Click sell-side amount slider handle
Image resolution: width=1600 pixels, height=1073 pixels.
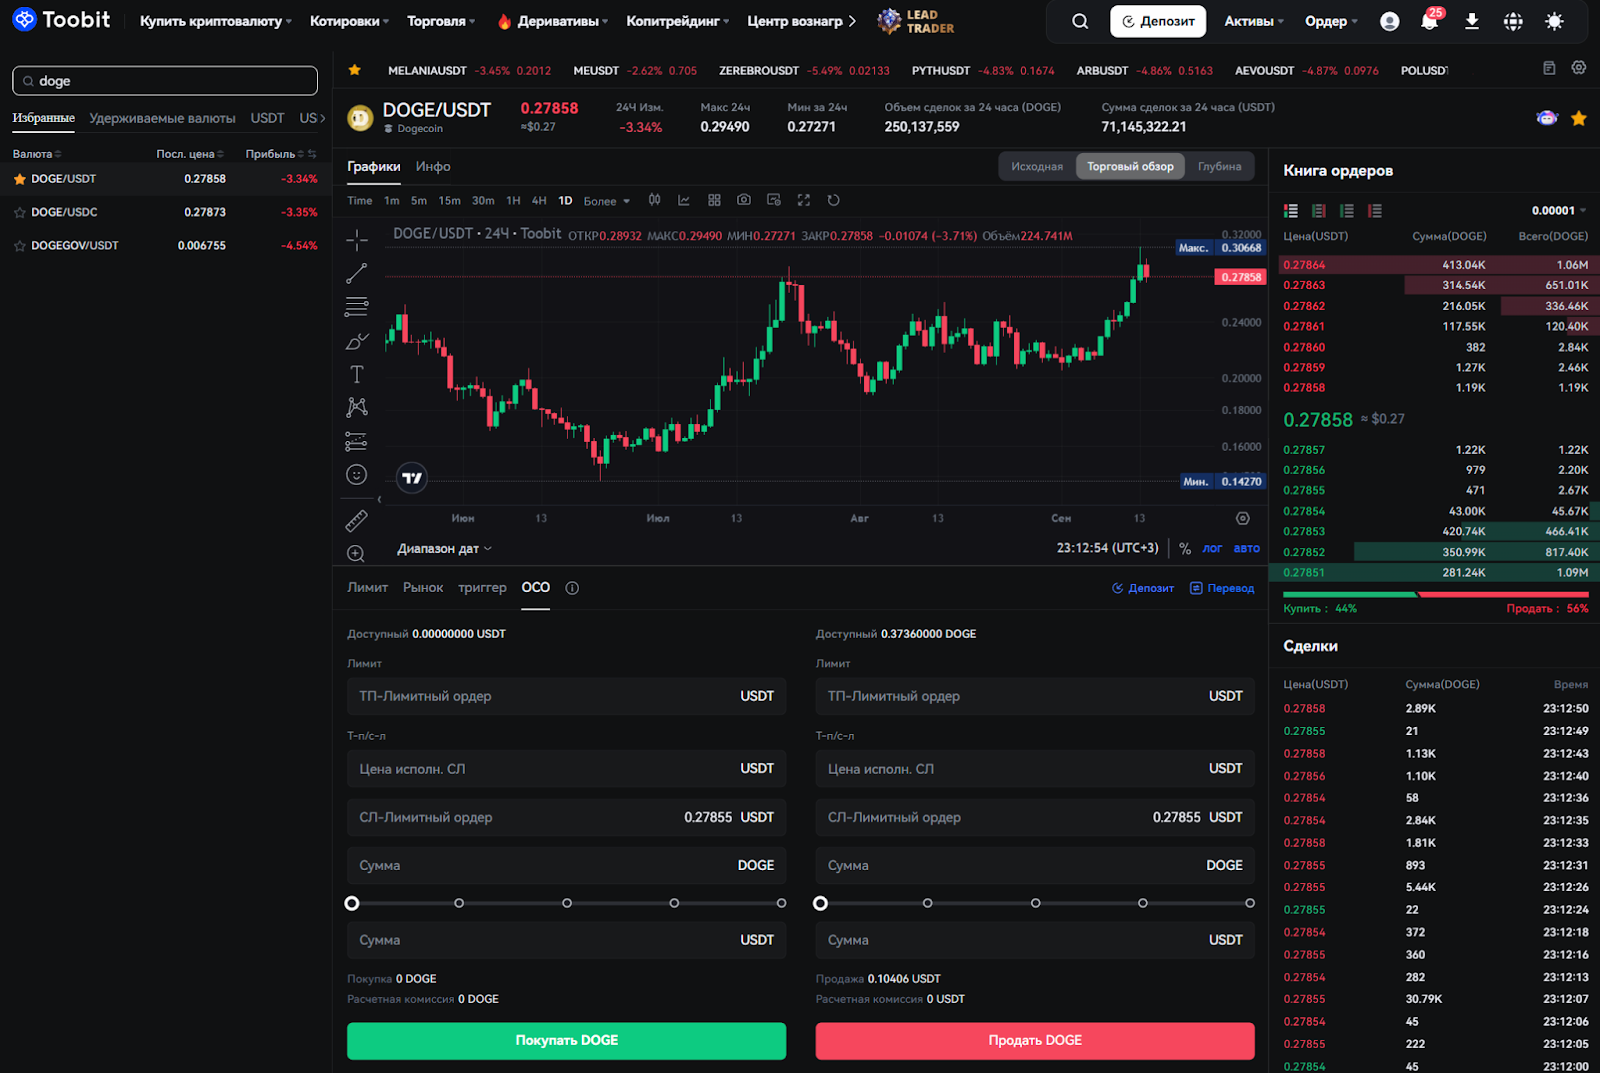coord(821,903)
